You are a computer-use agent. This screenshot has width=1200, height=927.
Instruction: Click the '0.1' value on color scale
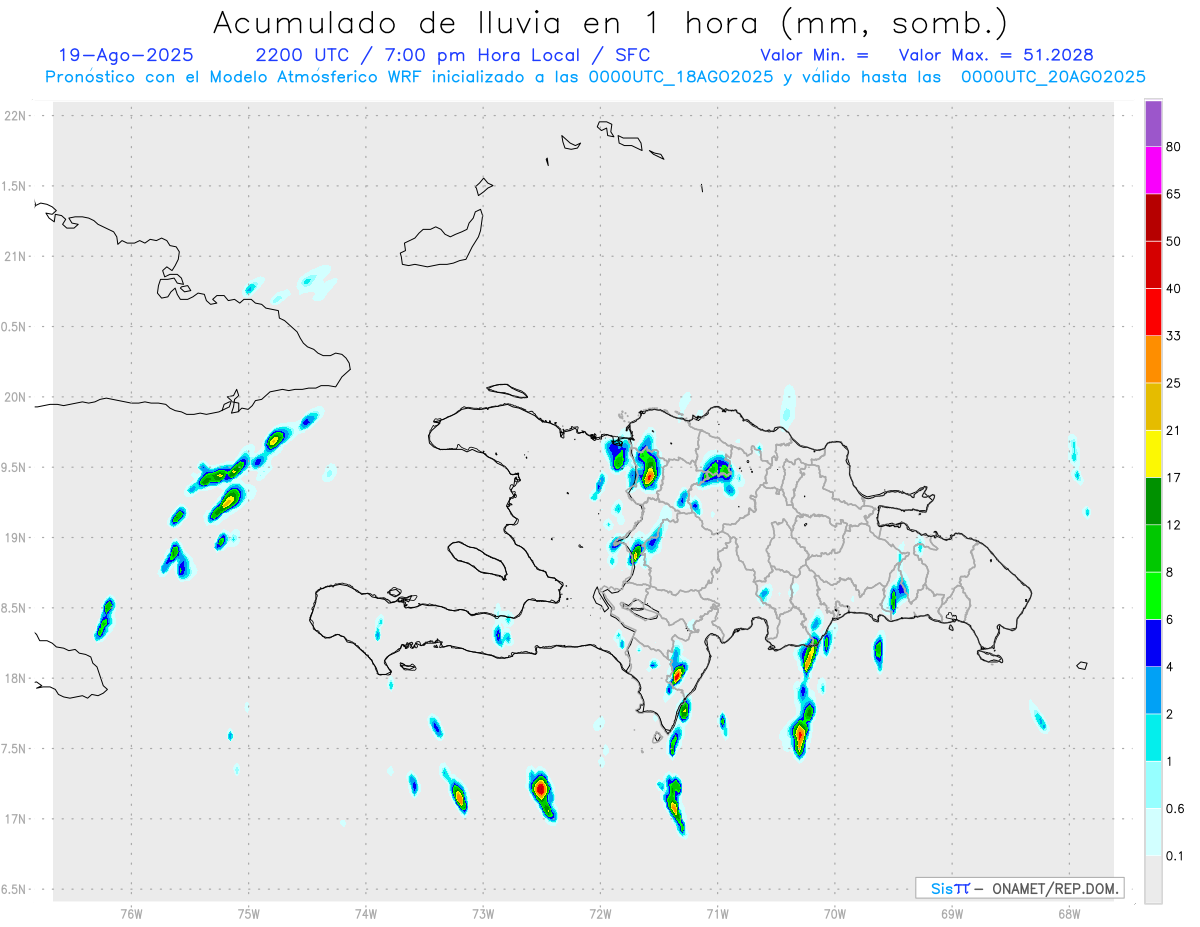(1176, 856)
